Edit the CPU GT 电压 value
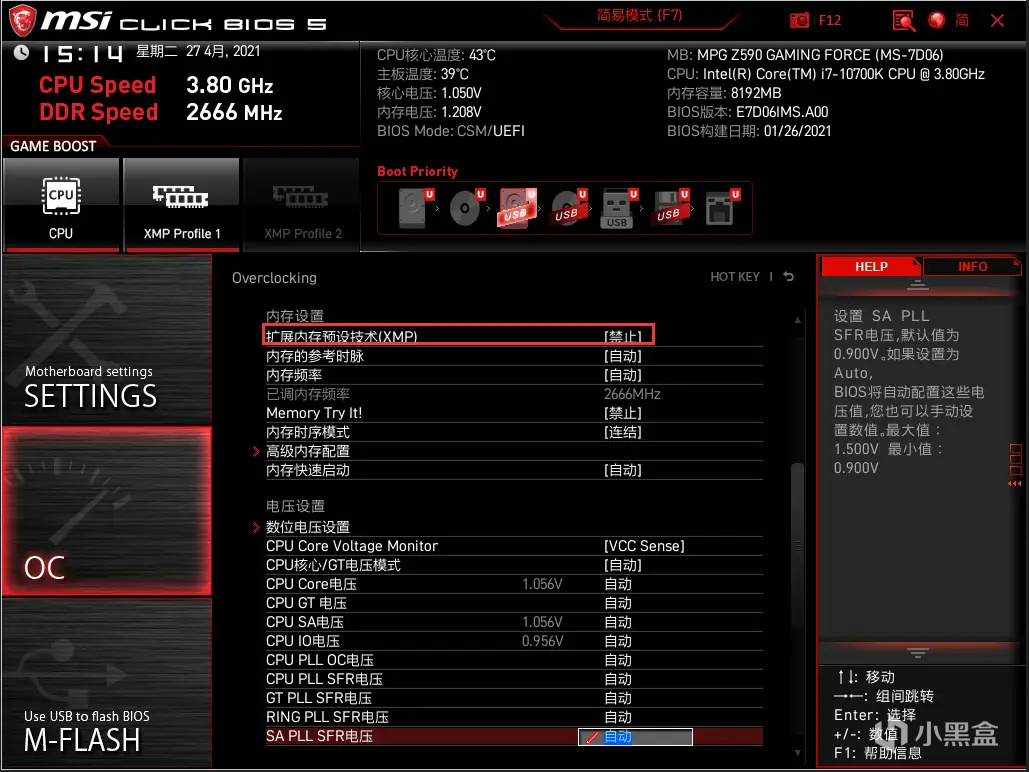Screen dimensions: 1029x772 [x=514, y=603]
